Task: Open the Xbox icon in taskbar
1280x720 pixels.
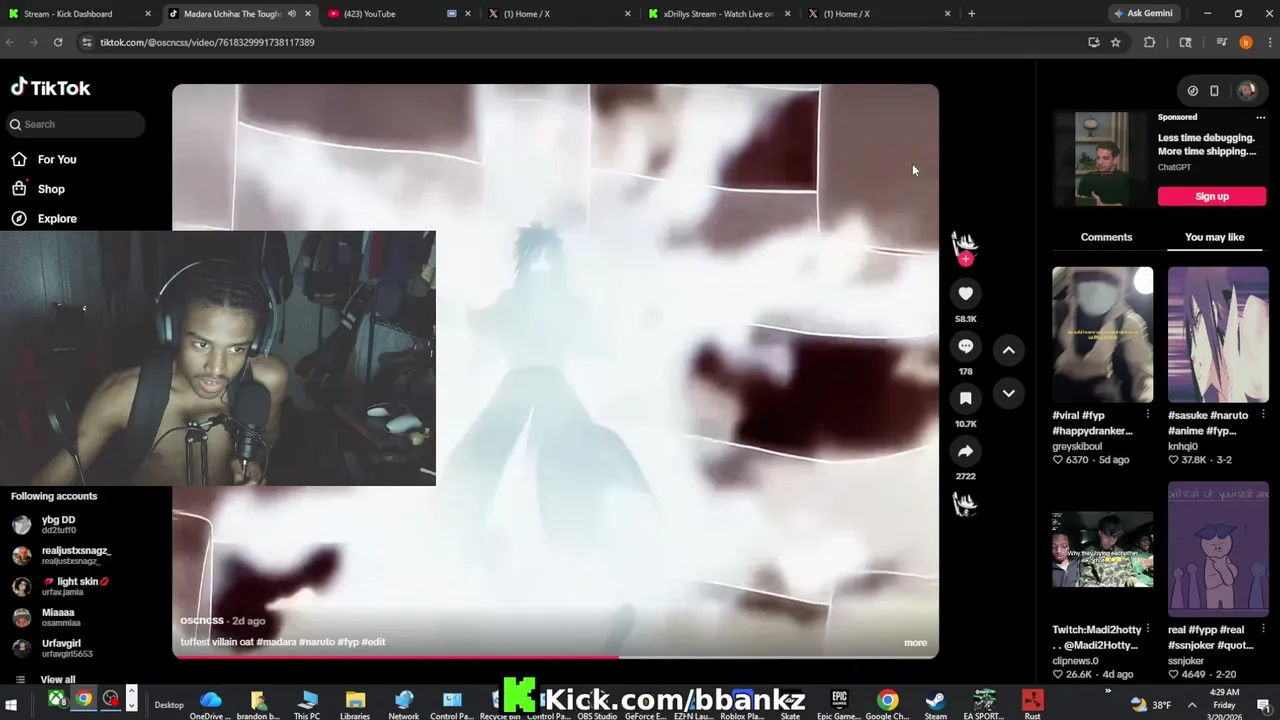Action: point(58,699)
